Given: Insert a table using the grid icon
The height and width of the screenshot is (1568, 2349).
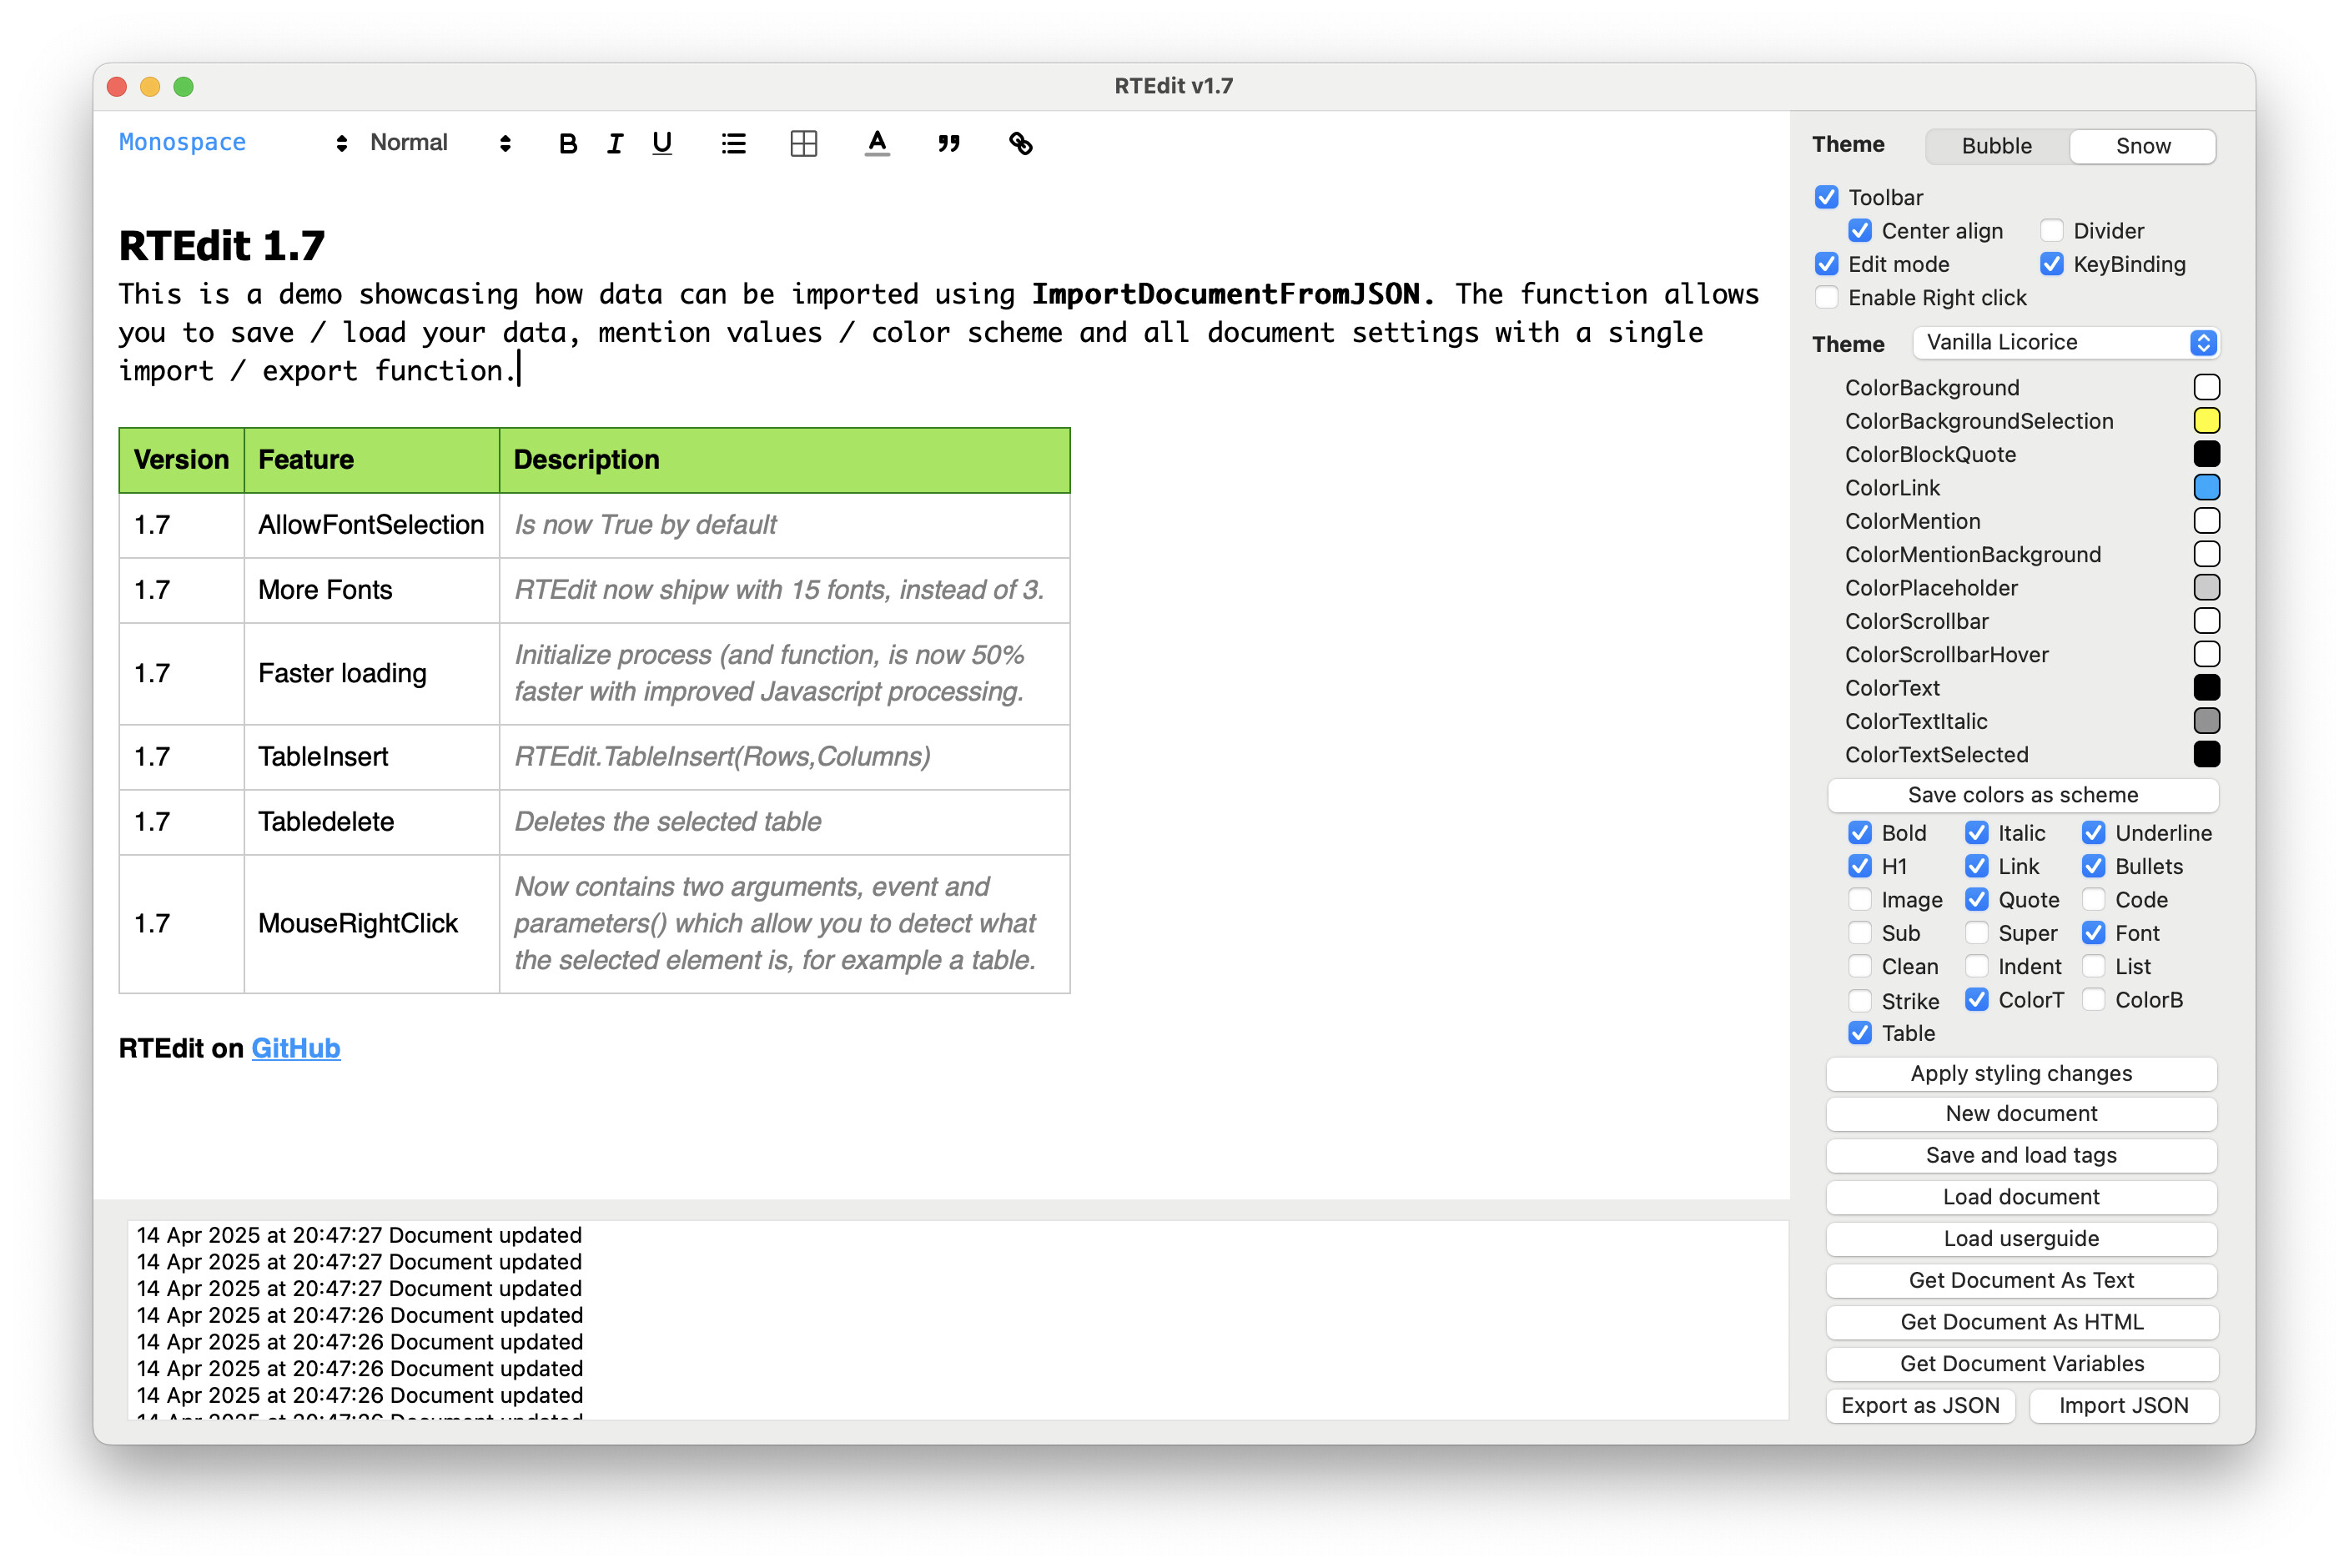Looking at the screenshot, I should pos(804,144).
